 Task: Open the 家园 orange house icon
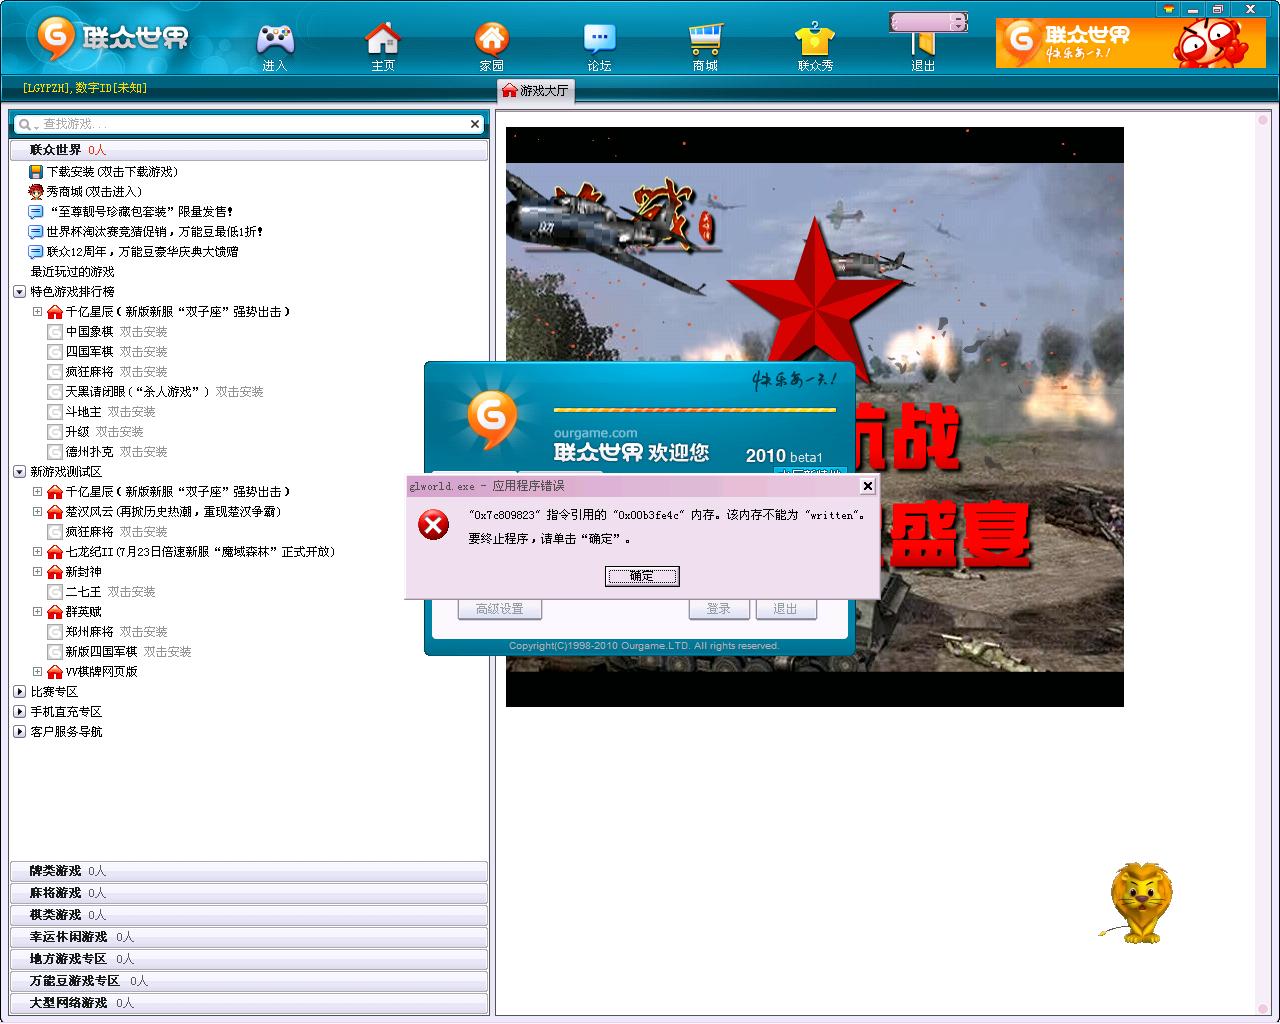coord(491,39)
